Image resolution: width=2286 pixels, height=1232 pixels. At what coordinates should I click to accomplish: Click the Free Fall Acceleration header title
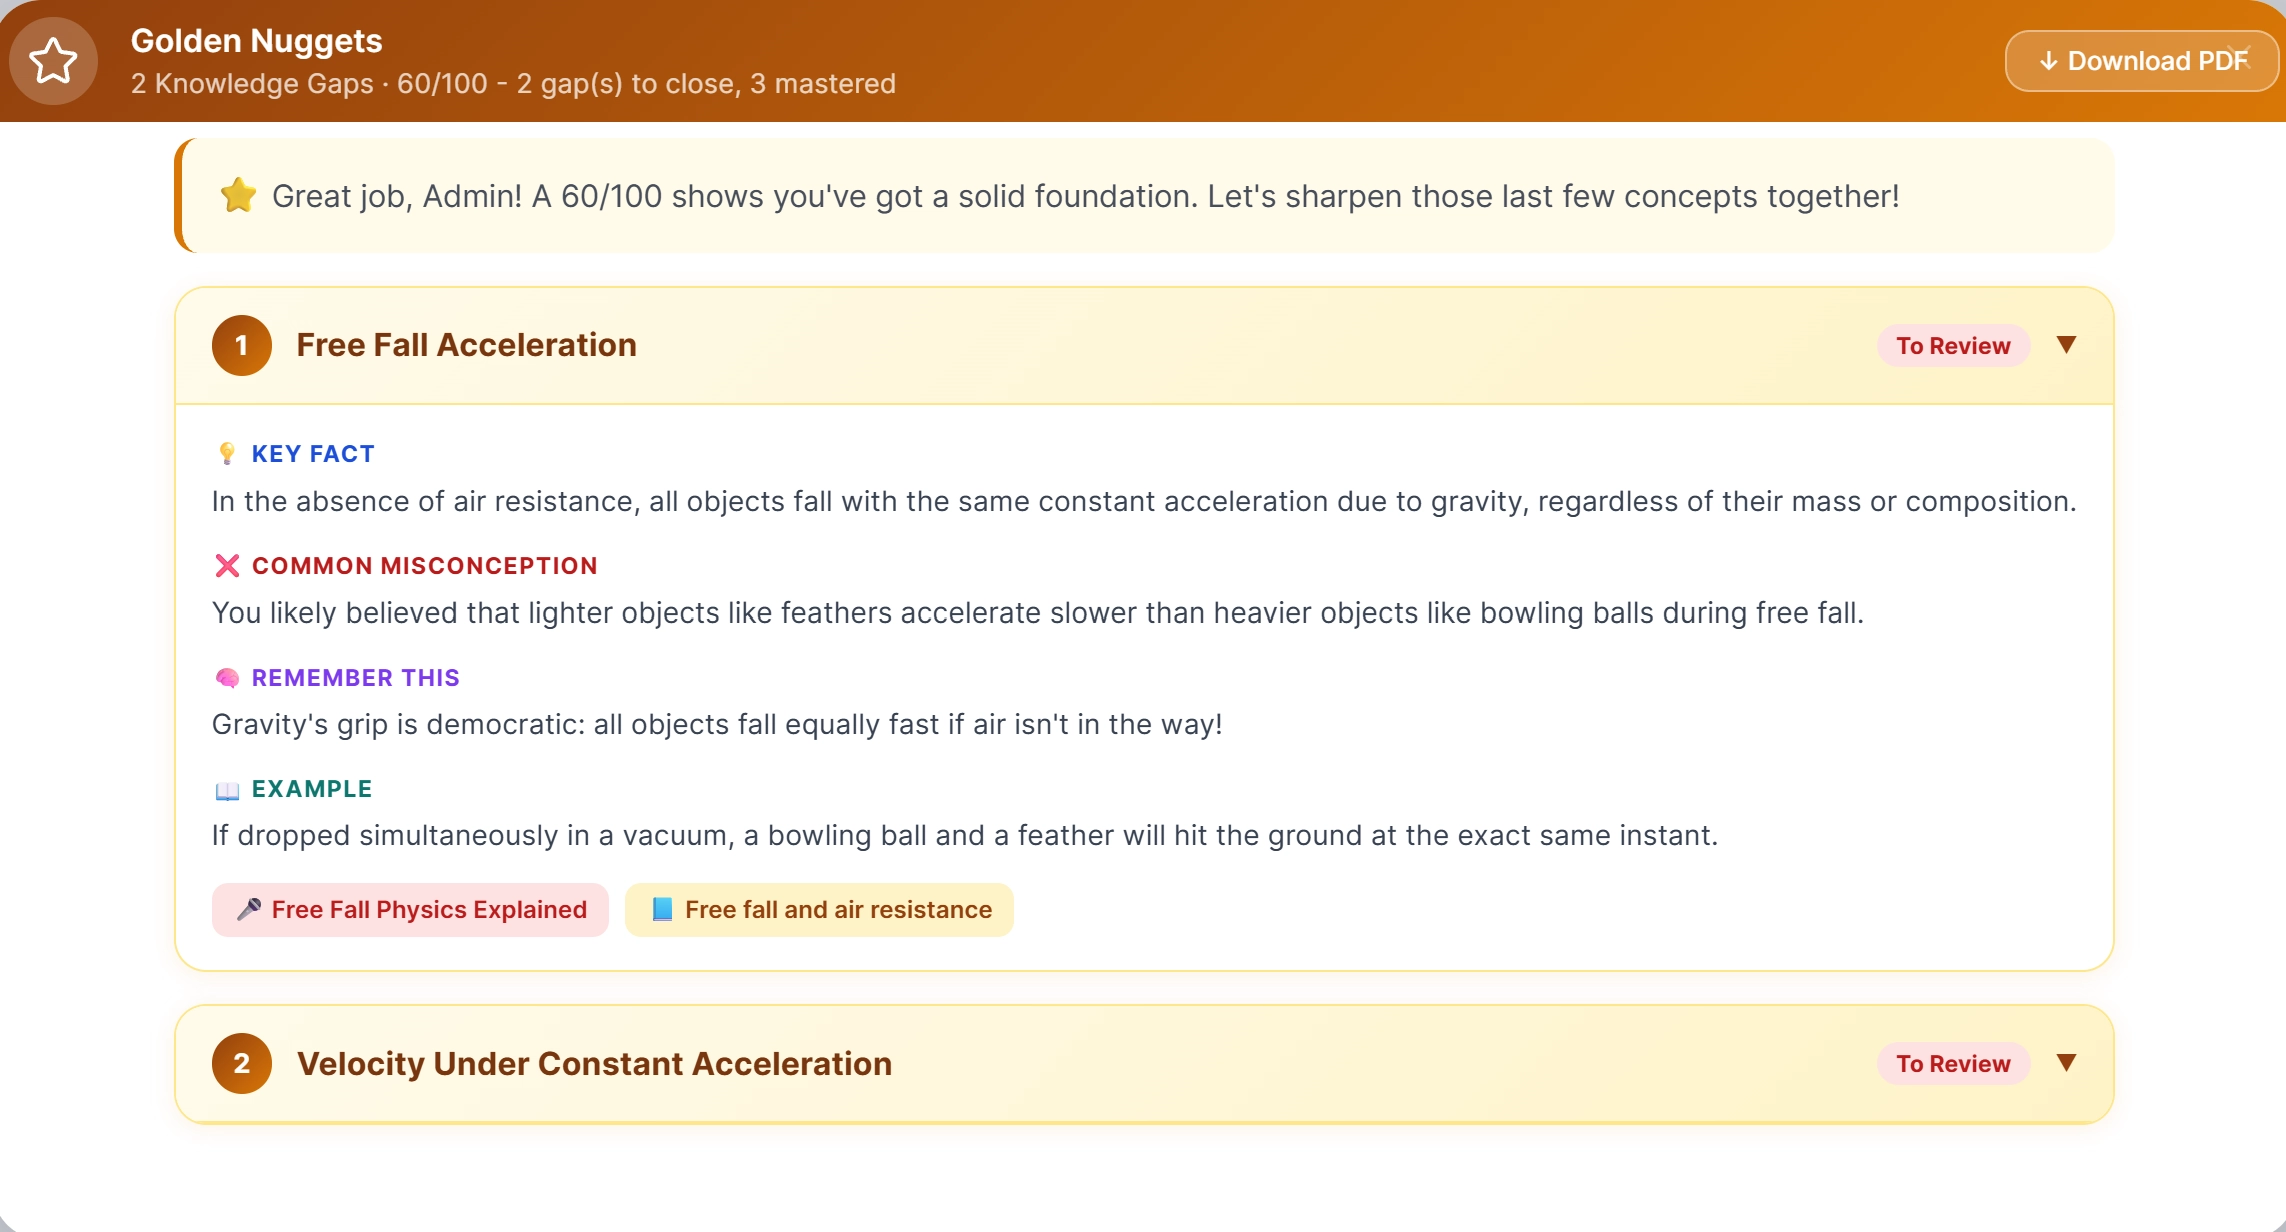click(x=466, y=345)
